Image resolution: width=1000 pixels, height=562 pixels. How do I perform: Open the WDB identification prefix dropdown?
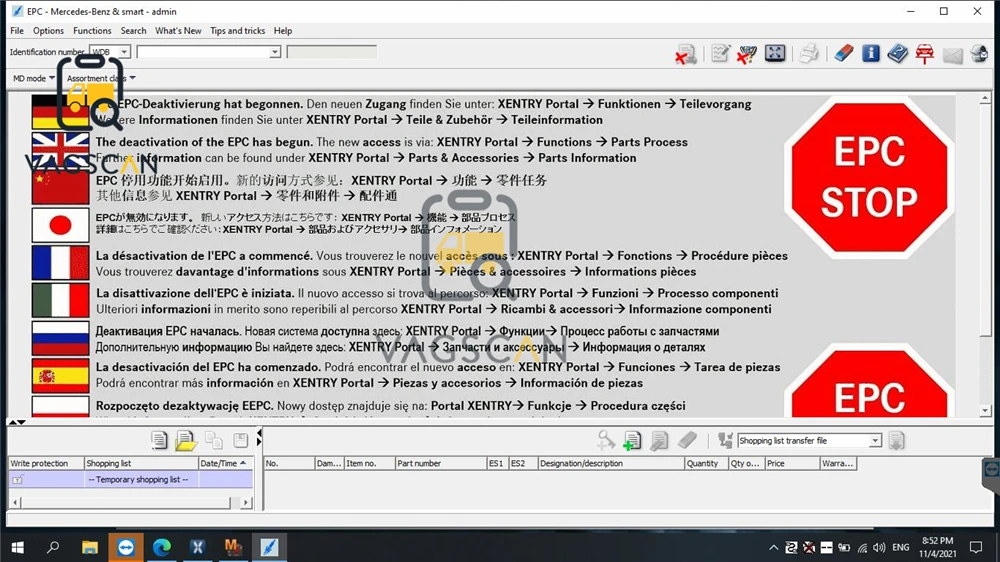124,52
